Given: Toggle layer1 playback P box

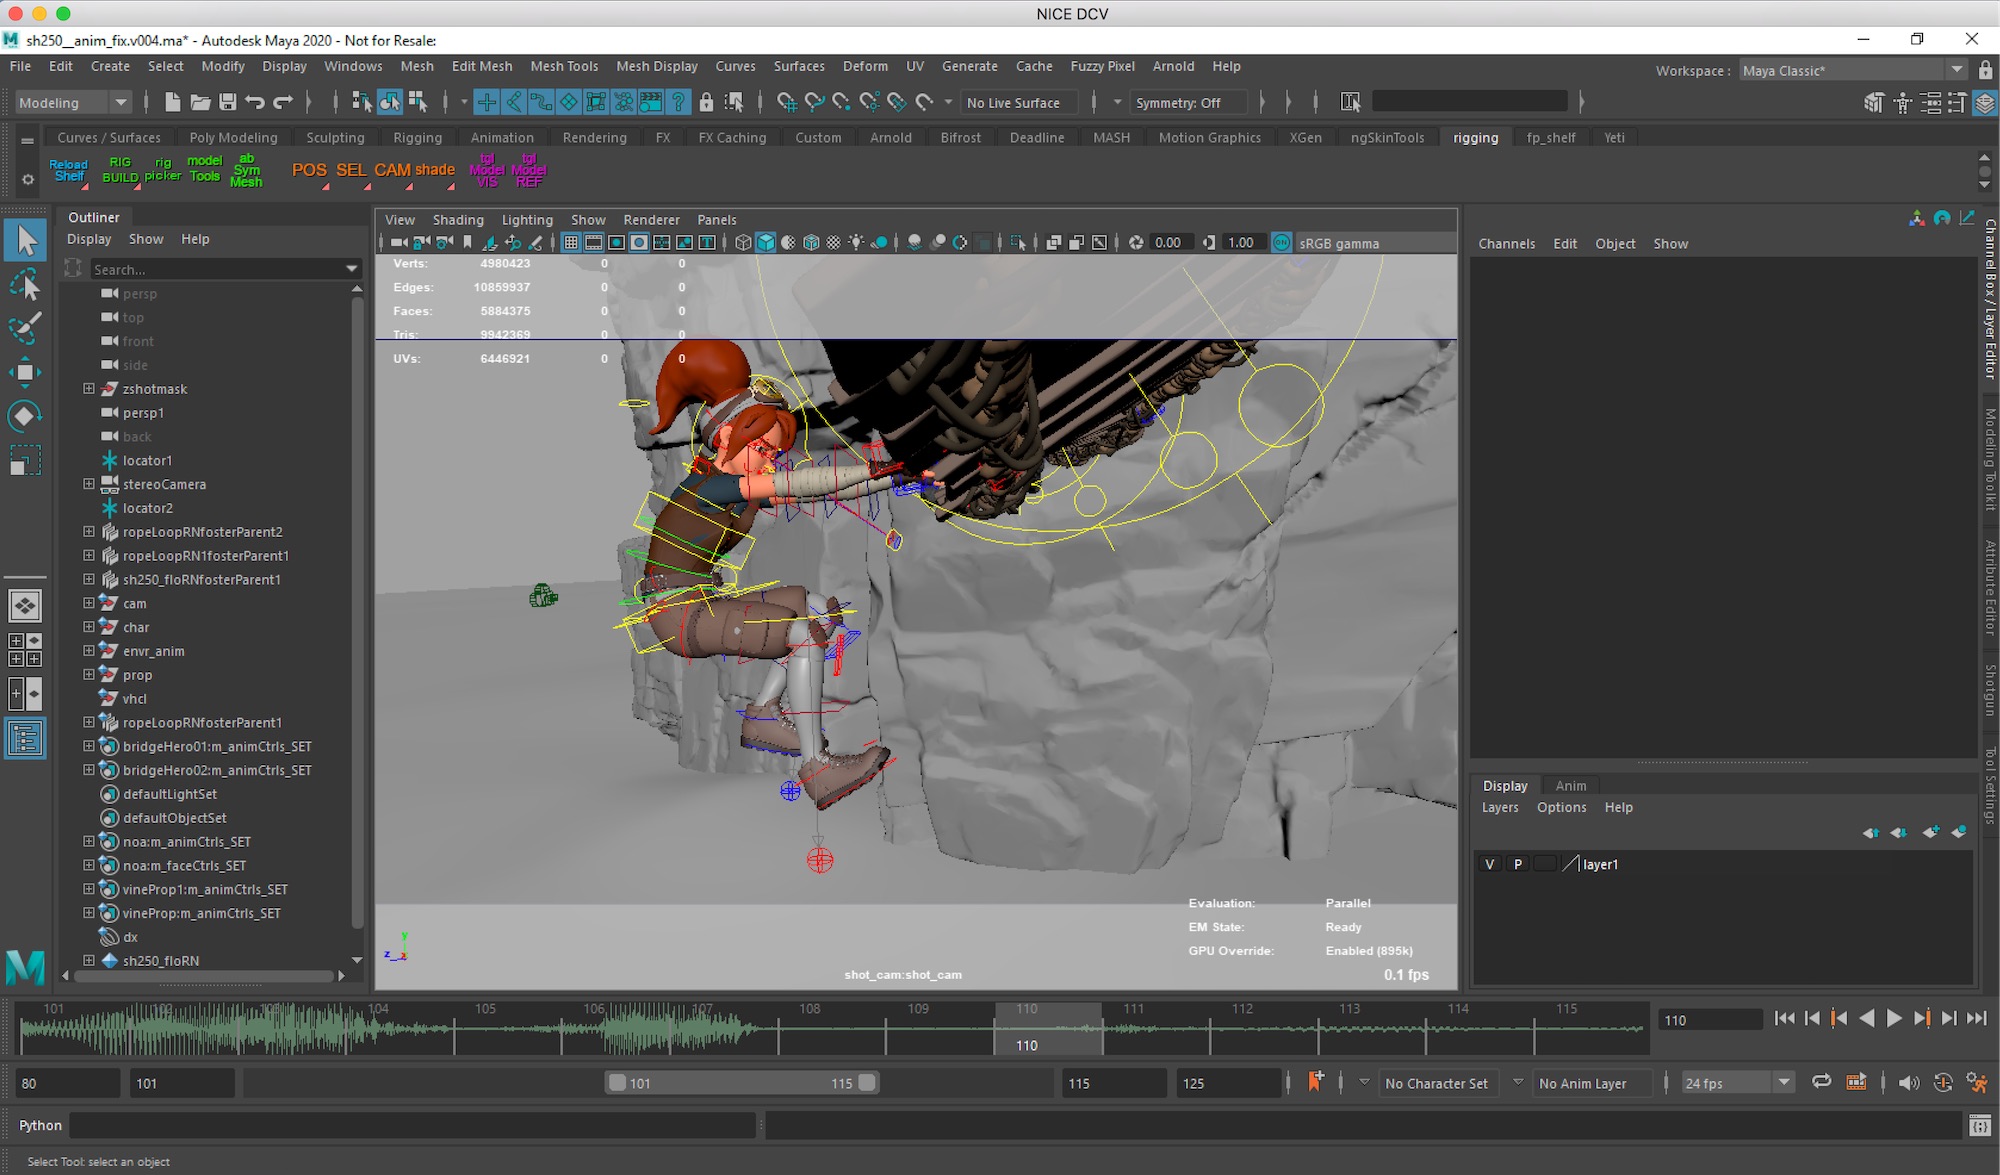Looking at the screenshot, I should (x=1517, y=864).
